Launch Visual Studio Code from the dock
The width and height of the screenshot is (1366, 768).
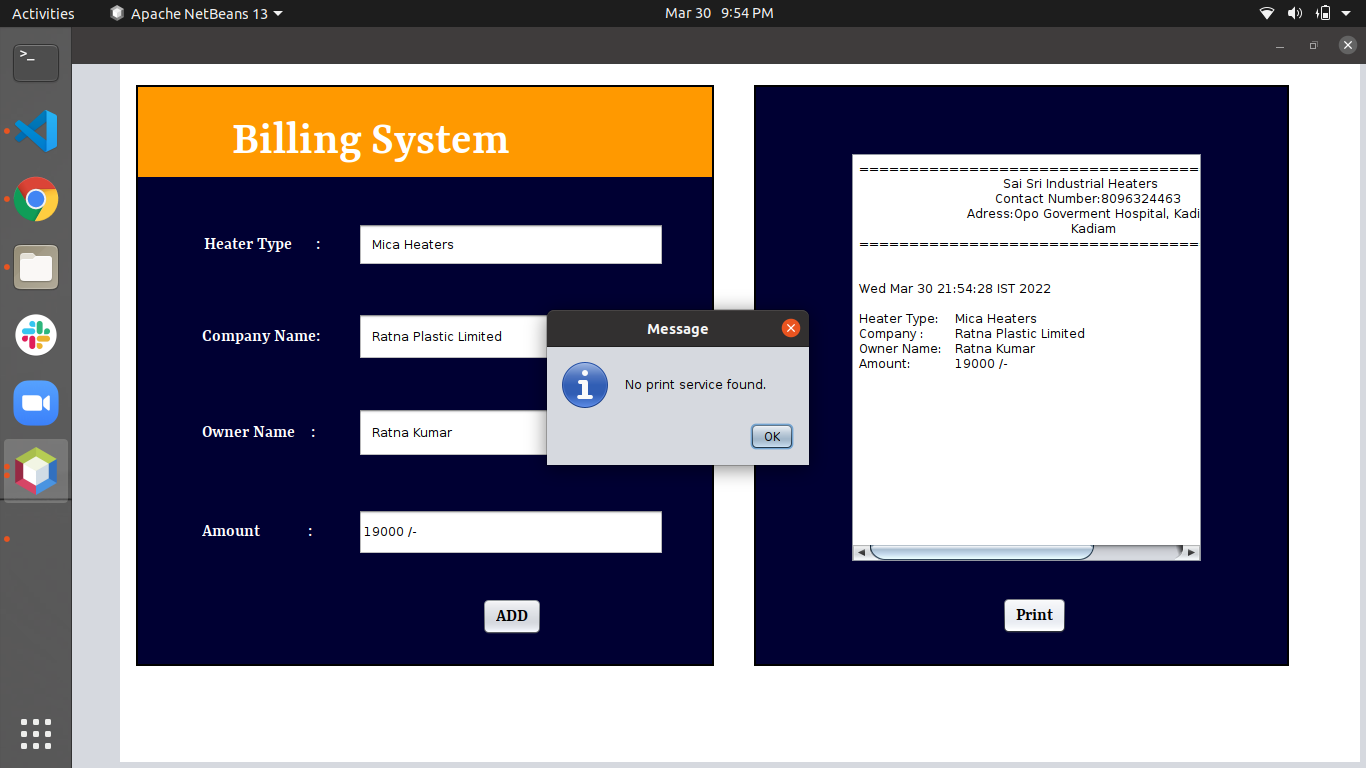click(x=35, y=131)
